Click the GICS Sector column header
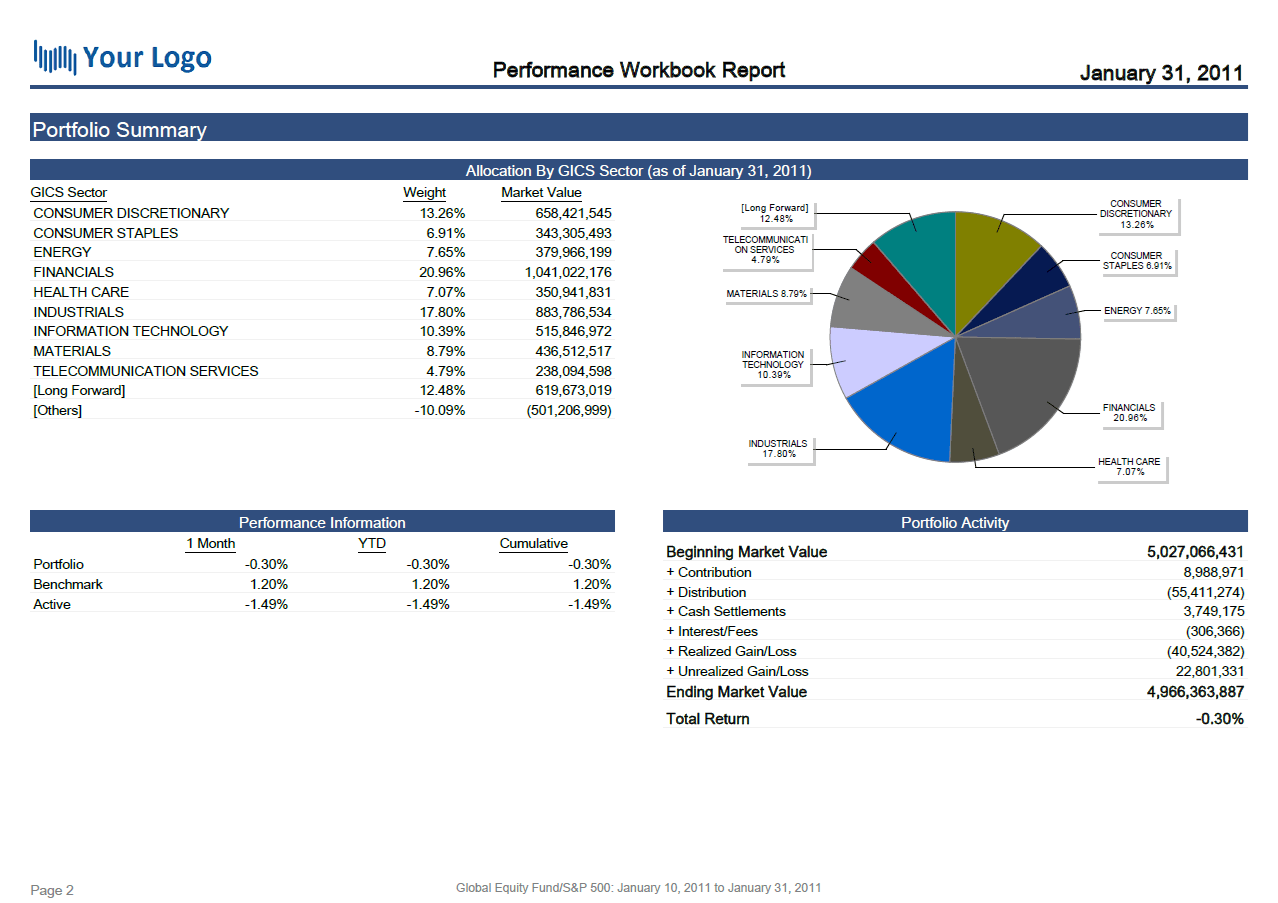The image size is (1278, 903). point(69,193)
